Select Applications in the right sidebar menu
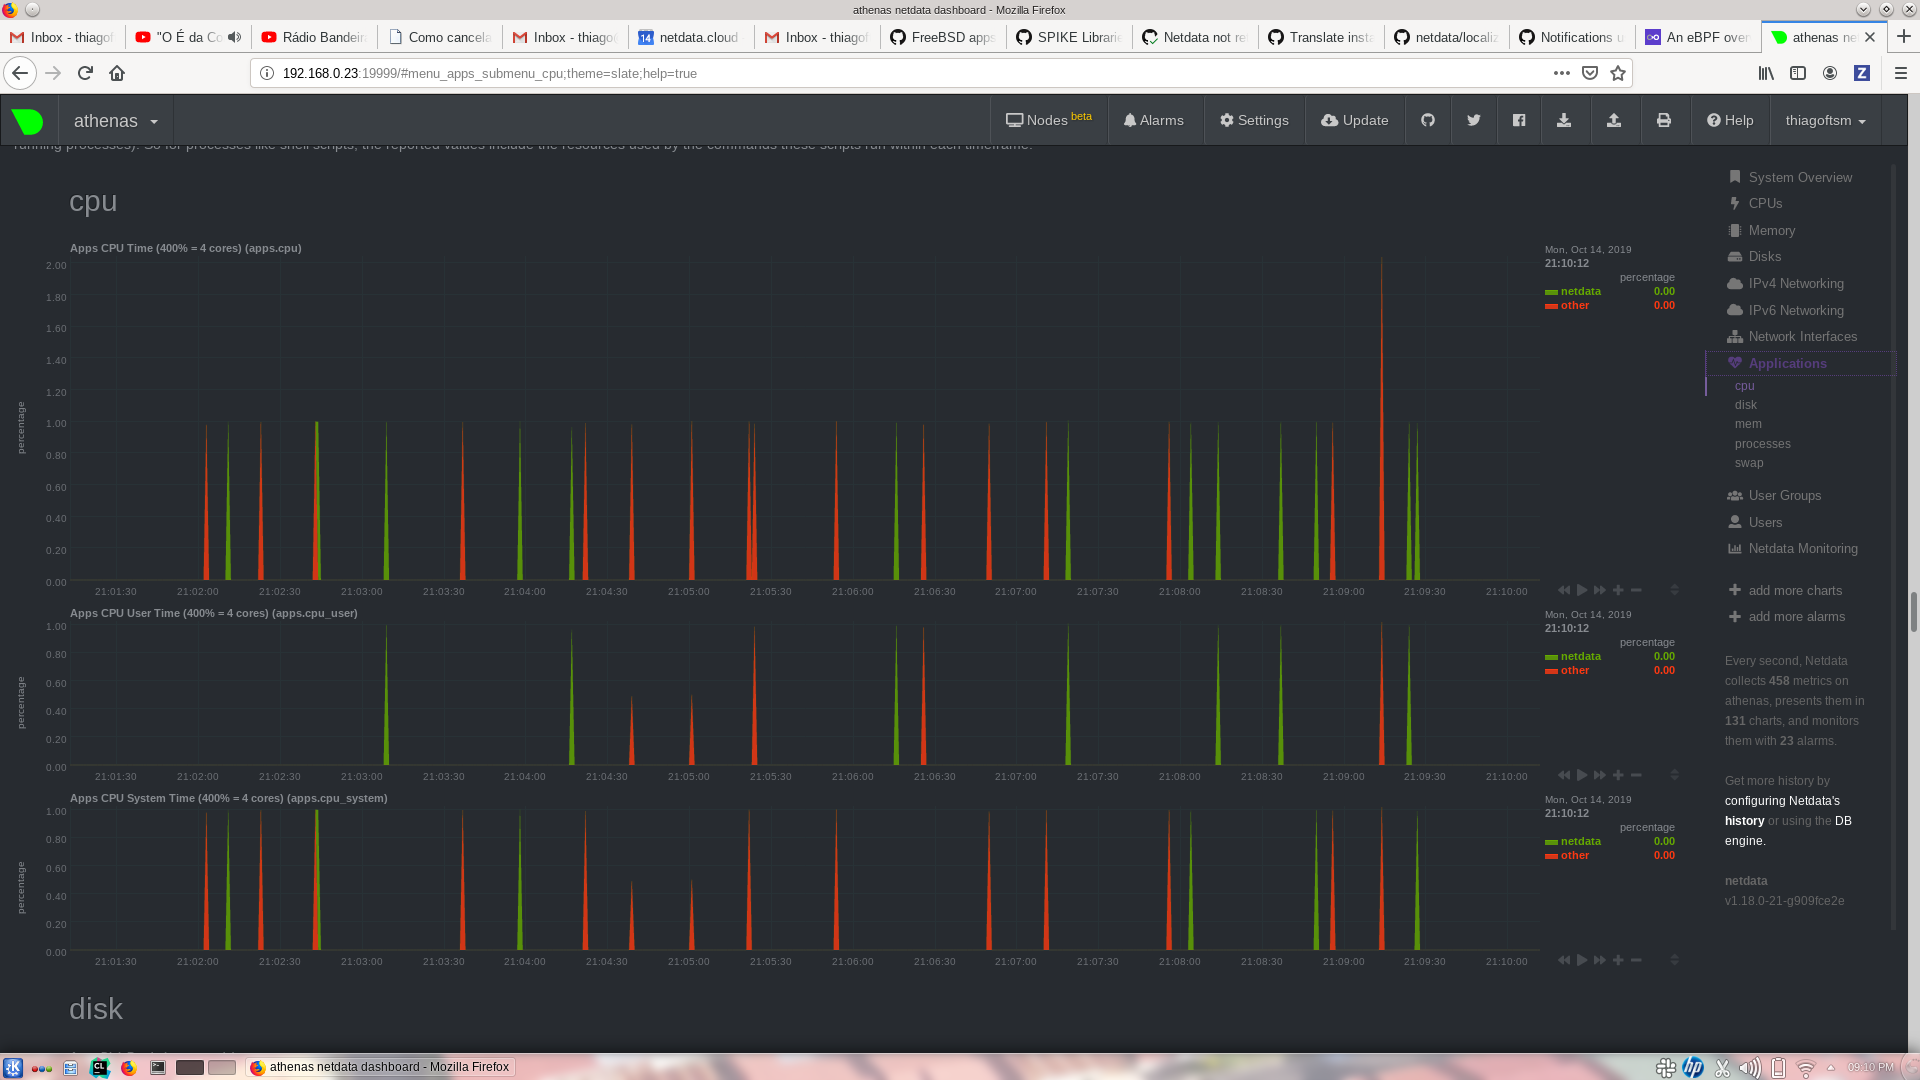The height and width of the screenshot is (1080, 1920). tap(1786, 363)
